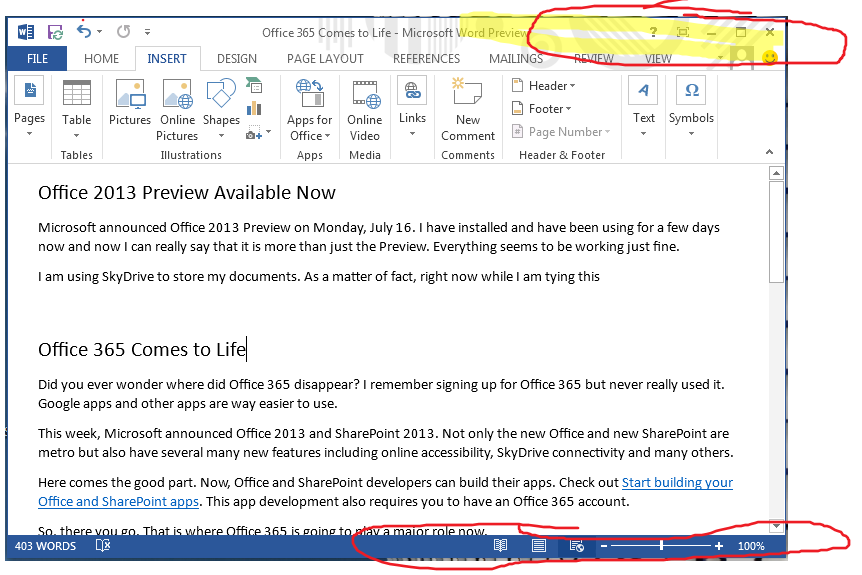
Task: Click the vertical scrollbar up arrow
Action: click(x=776, y=174)
